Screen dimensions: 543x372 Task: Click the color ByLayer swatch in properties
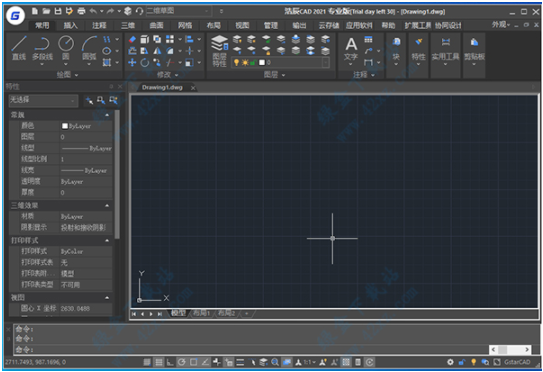pyautogui.click(x=64, y=126)
